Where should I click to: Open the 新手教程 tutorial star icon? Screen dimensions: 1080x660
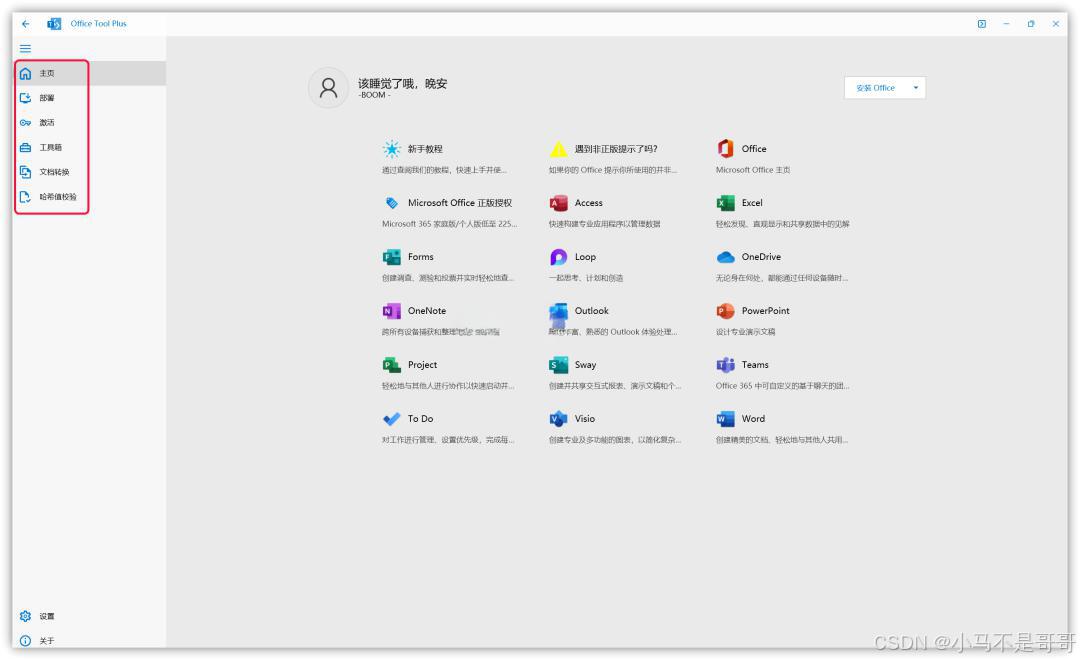391,149
